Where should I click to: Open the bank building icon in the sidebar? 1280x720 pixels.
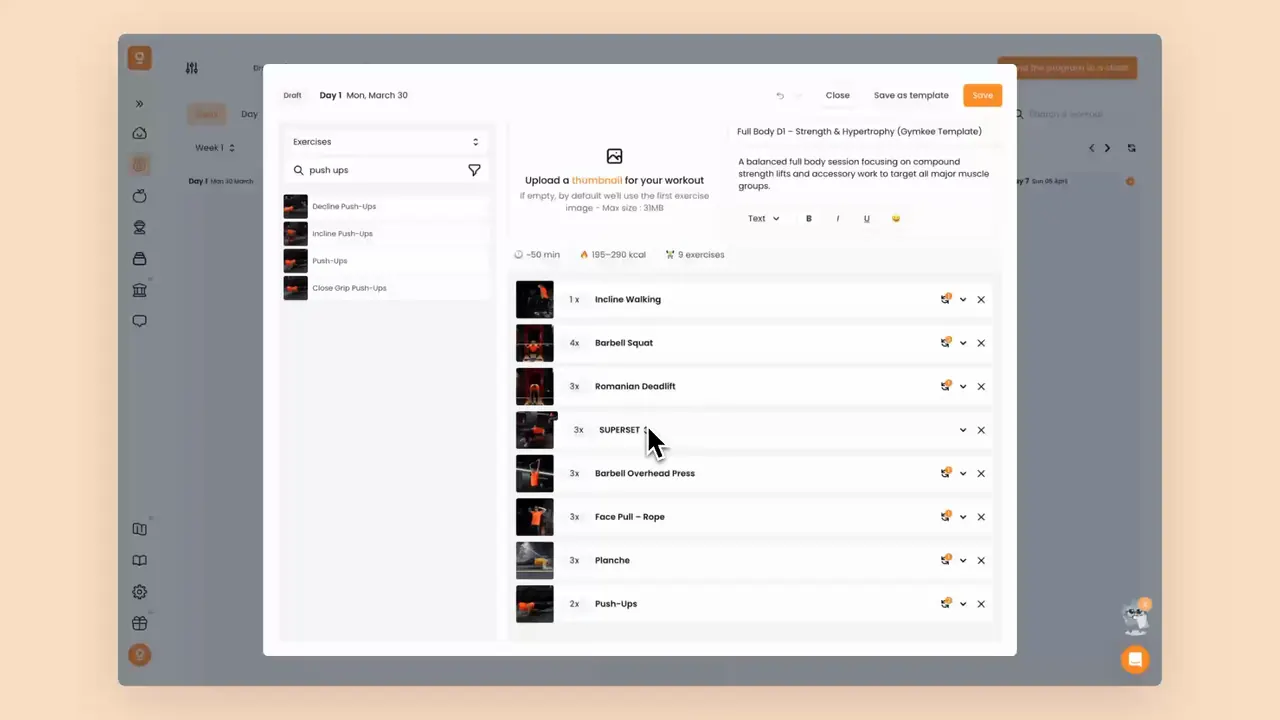[x=140, y=290]
